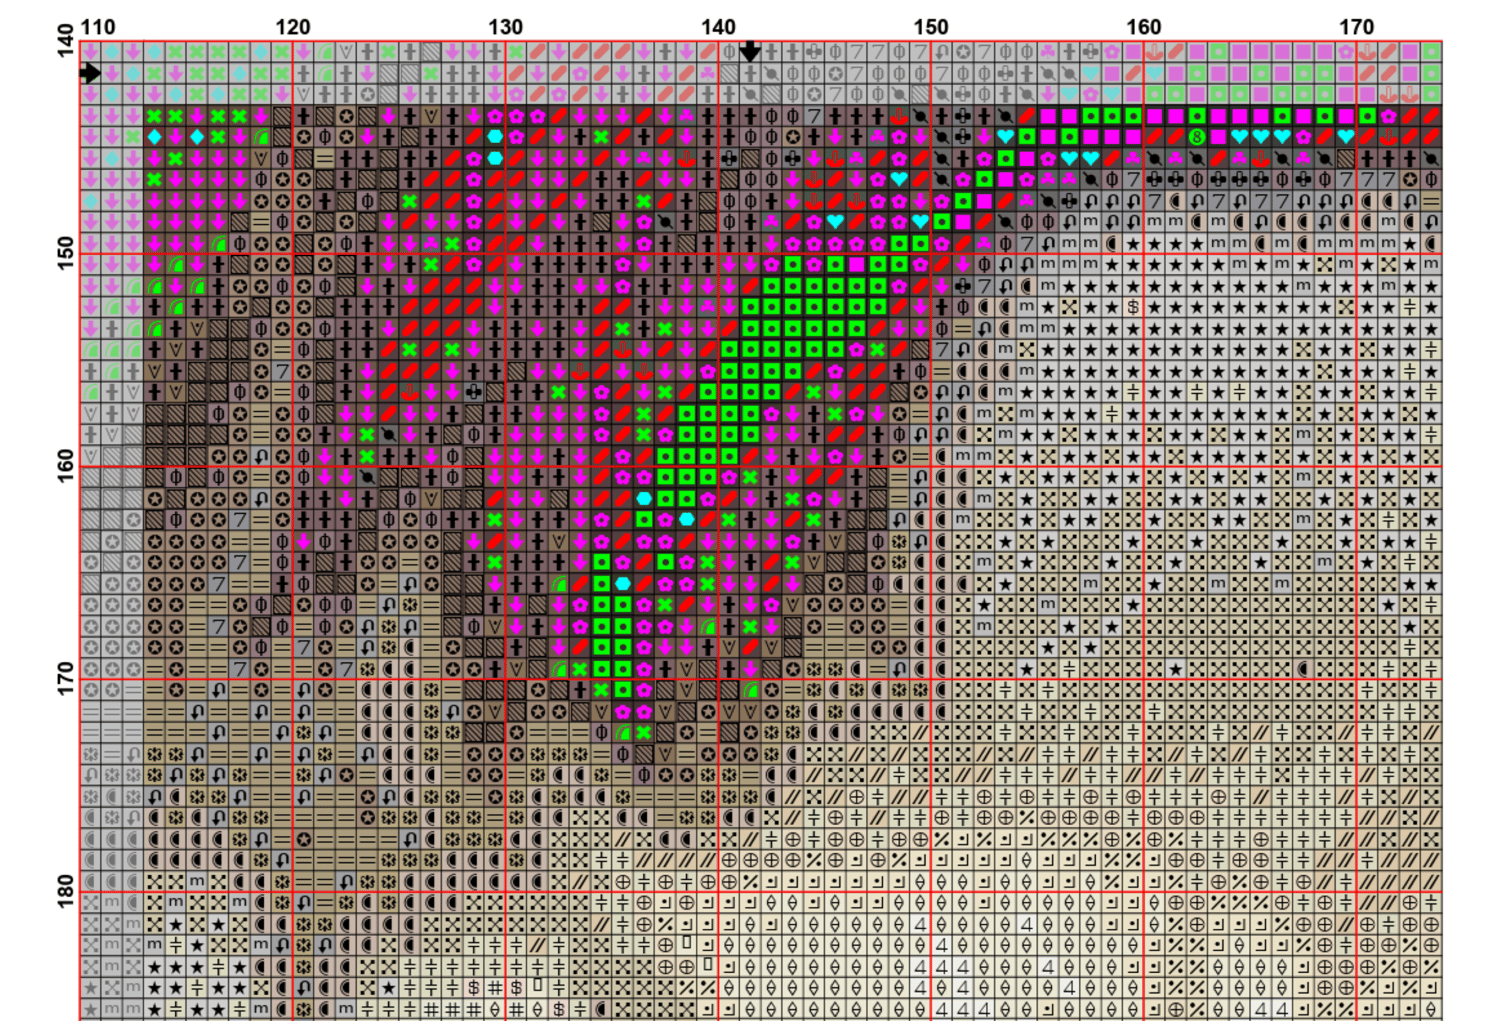Click the rotated row number 140 on left axis
The image size is (1500, 1021).
pos(66,42)
